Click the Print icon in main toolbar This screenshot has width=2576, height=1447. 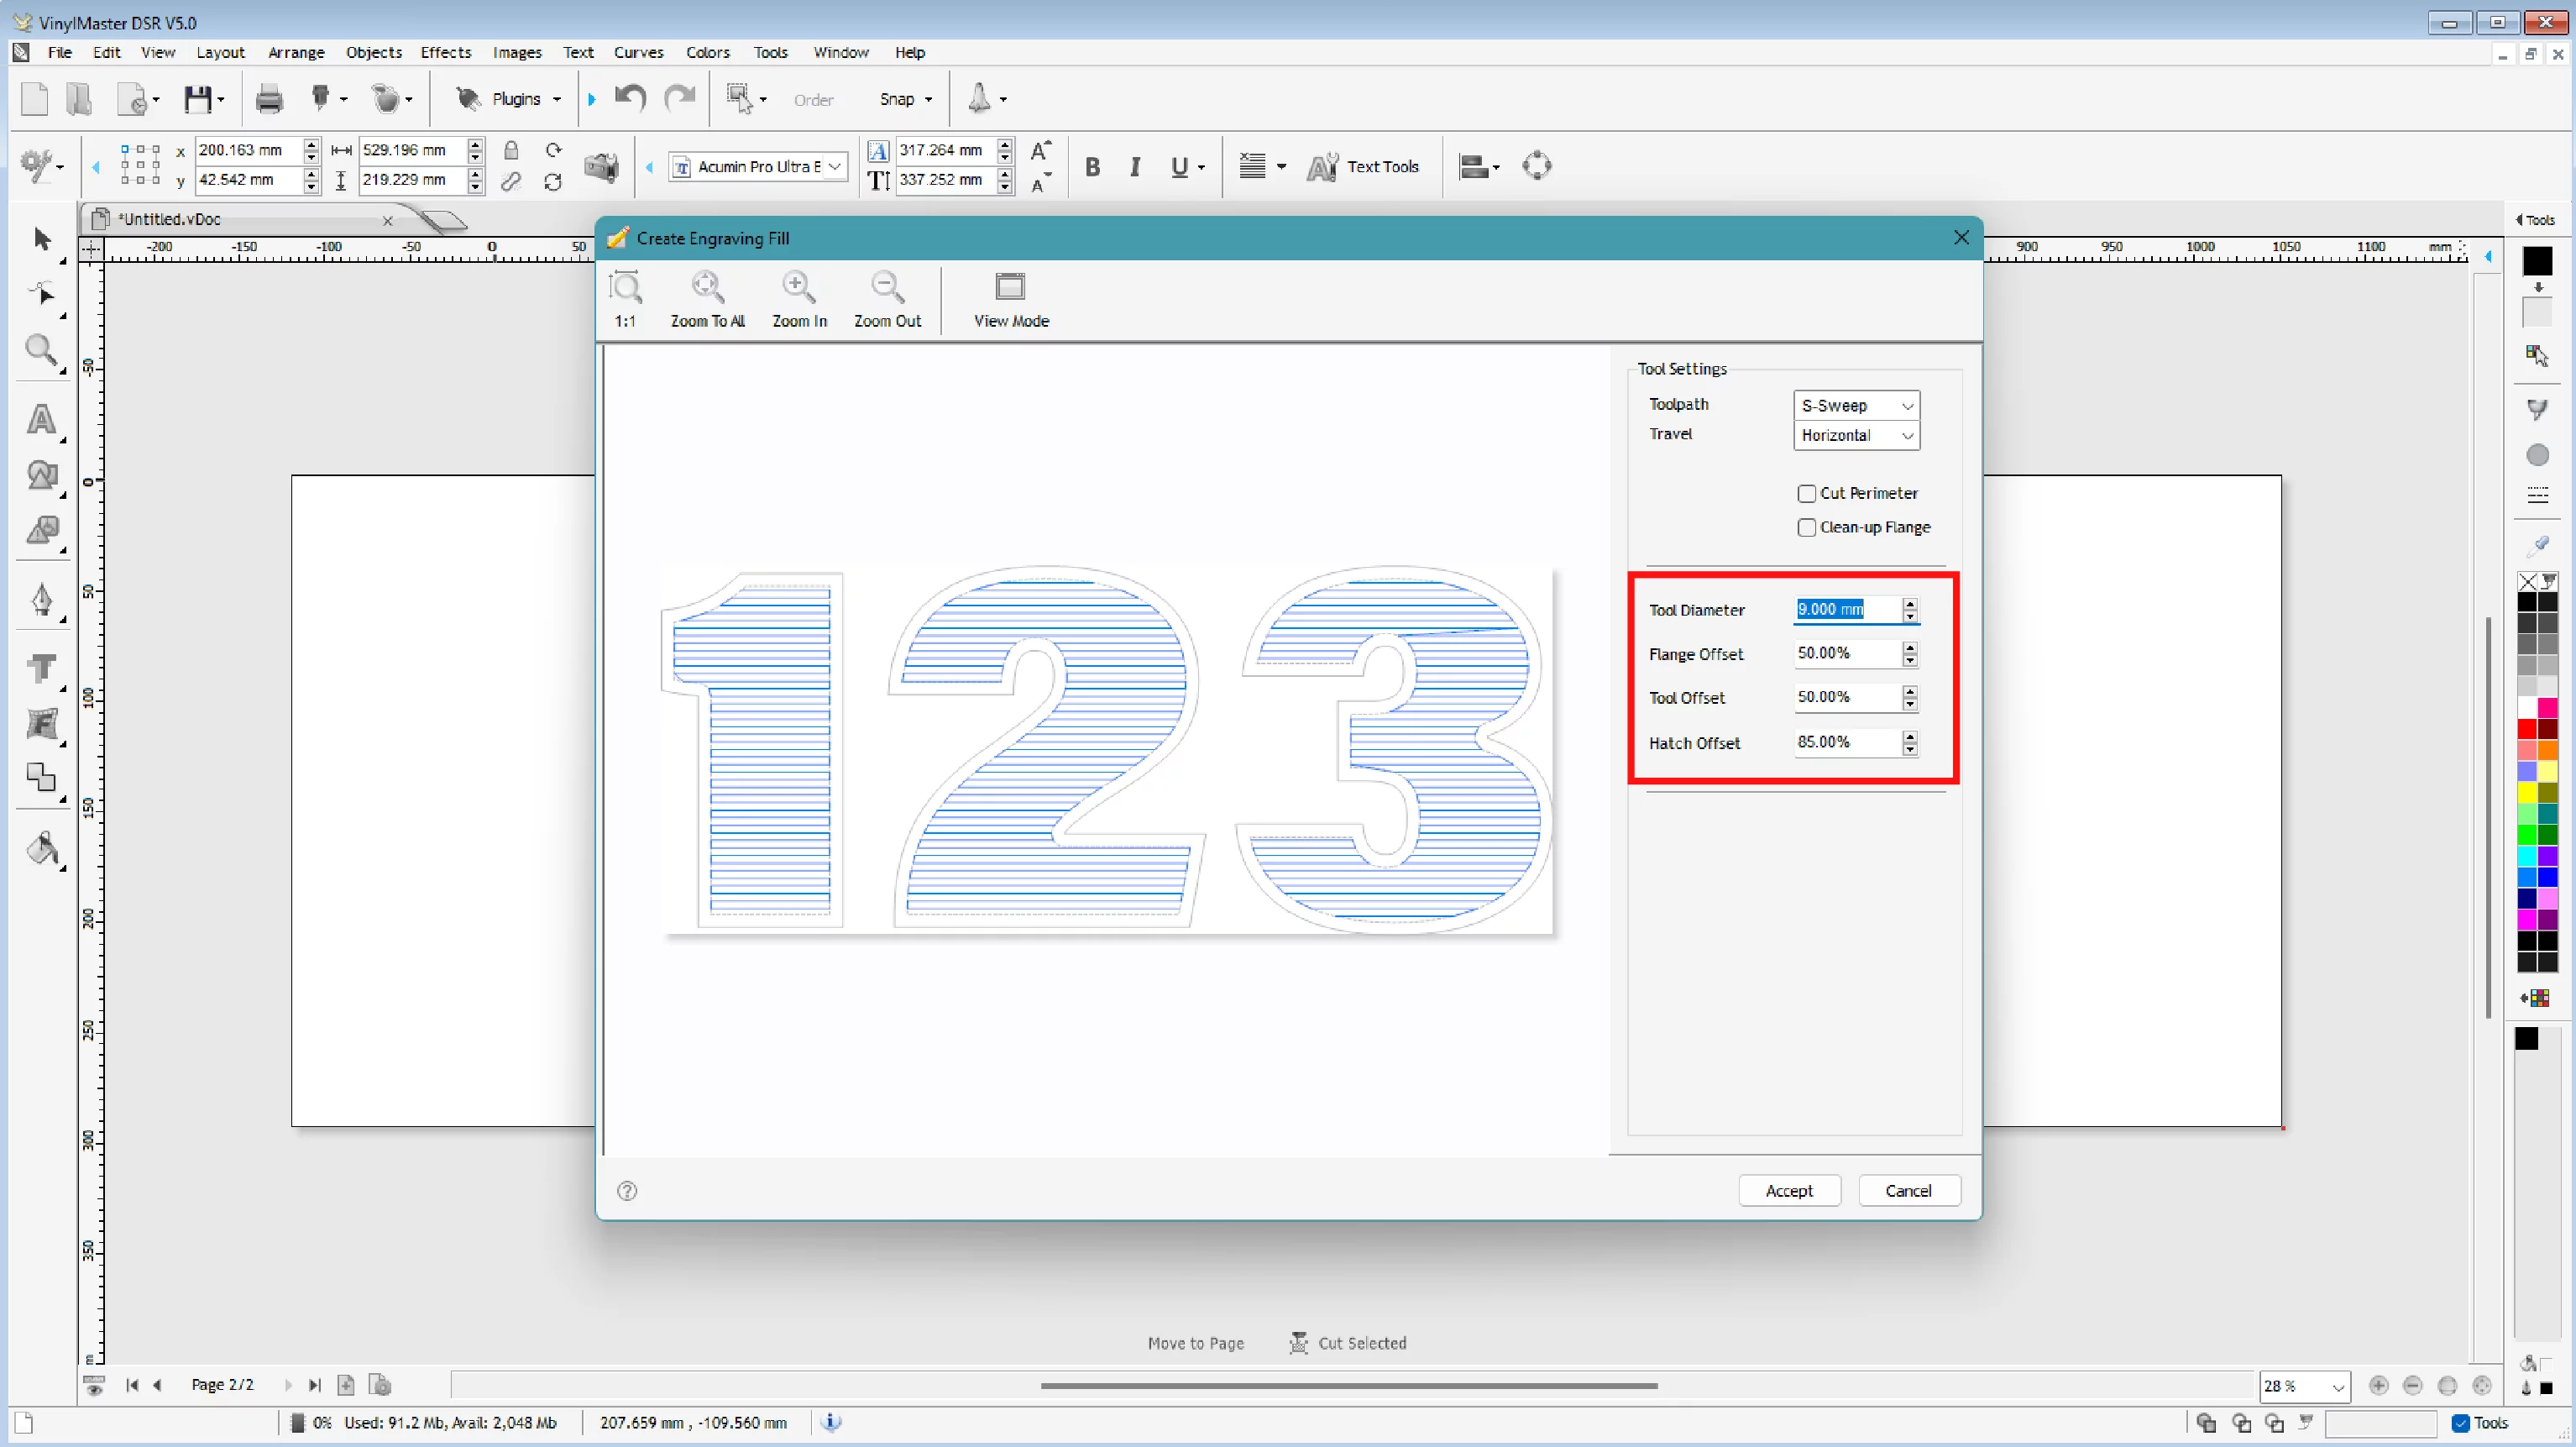(x=269, y=99)
